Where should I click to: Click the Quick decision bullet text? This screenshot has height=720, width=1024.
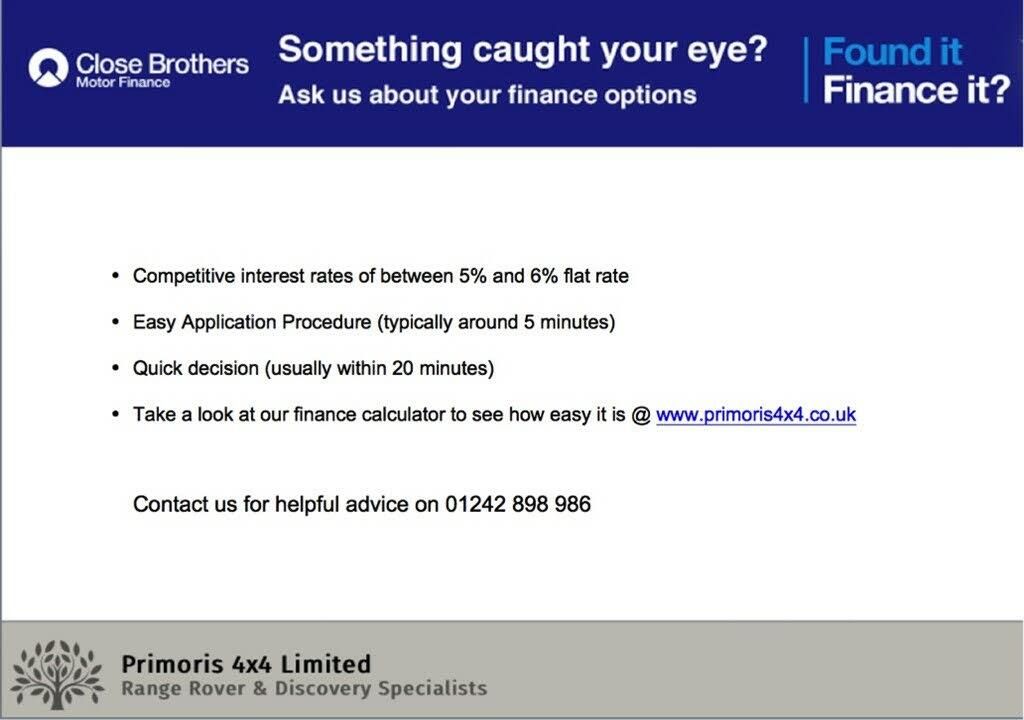click(313, 368)
